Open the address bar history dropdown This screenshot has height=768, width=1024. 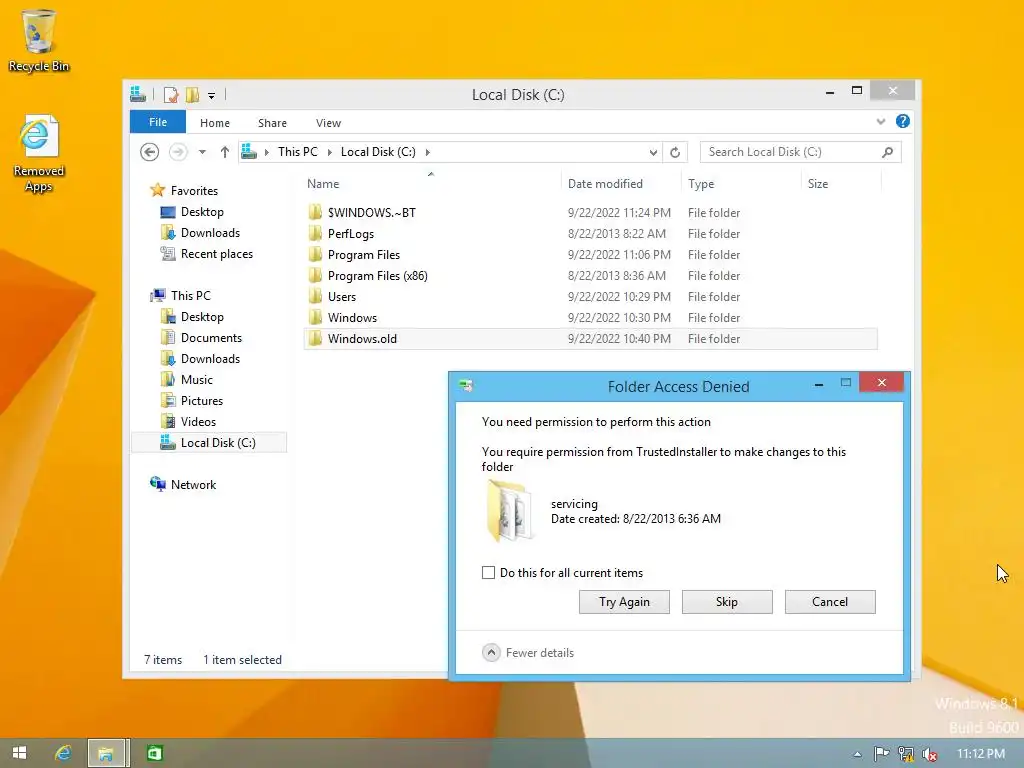pos(653,152)
